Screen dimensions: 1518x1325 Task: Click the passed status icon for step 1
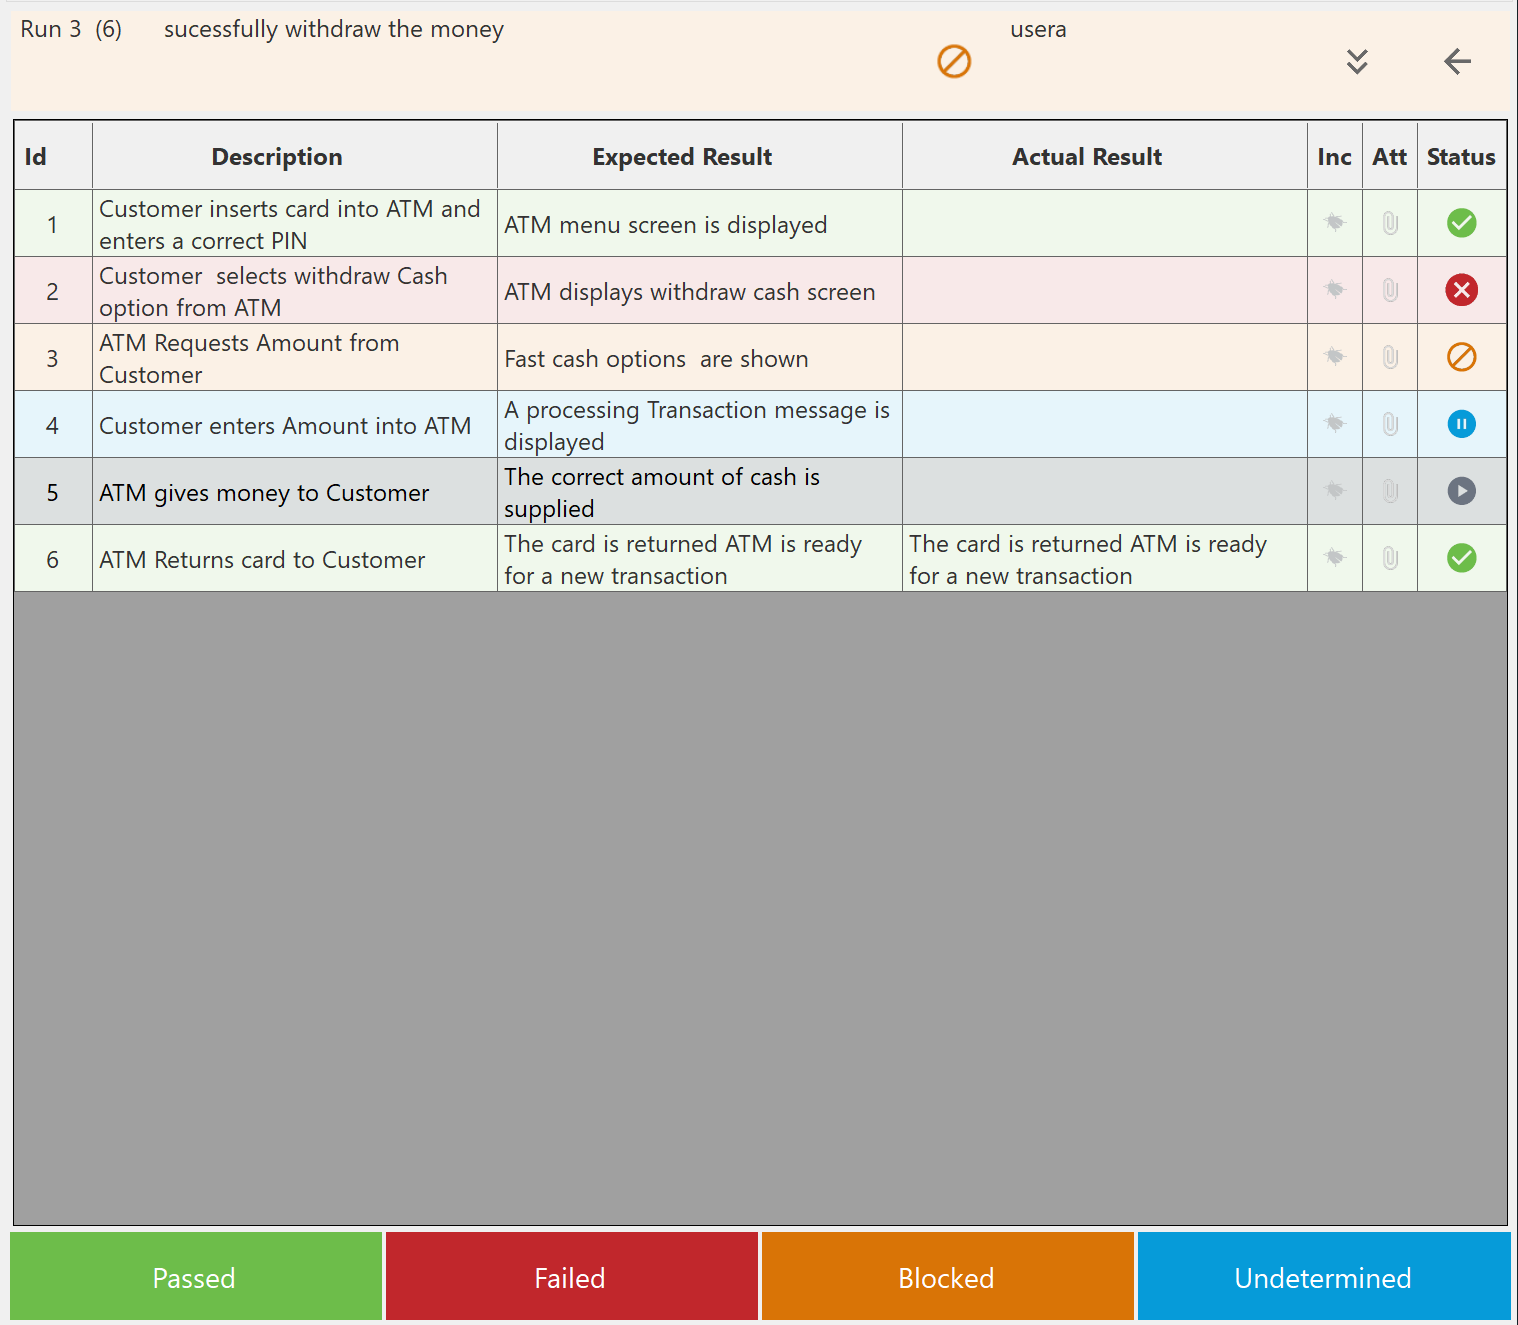tap(1461, 223)
